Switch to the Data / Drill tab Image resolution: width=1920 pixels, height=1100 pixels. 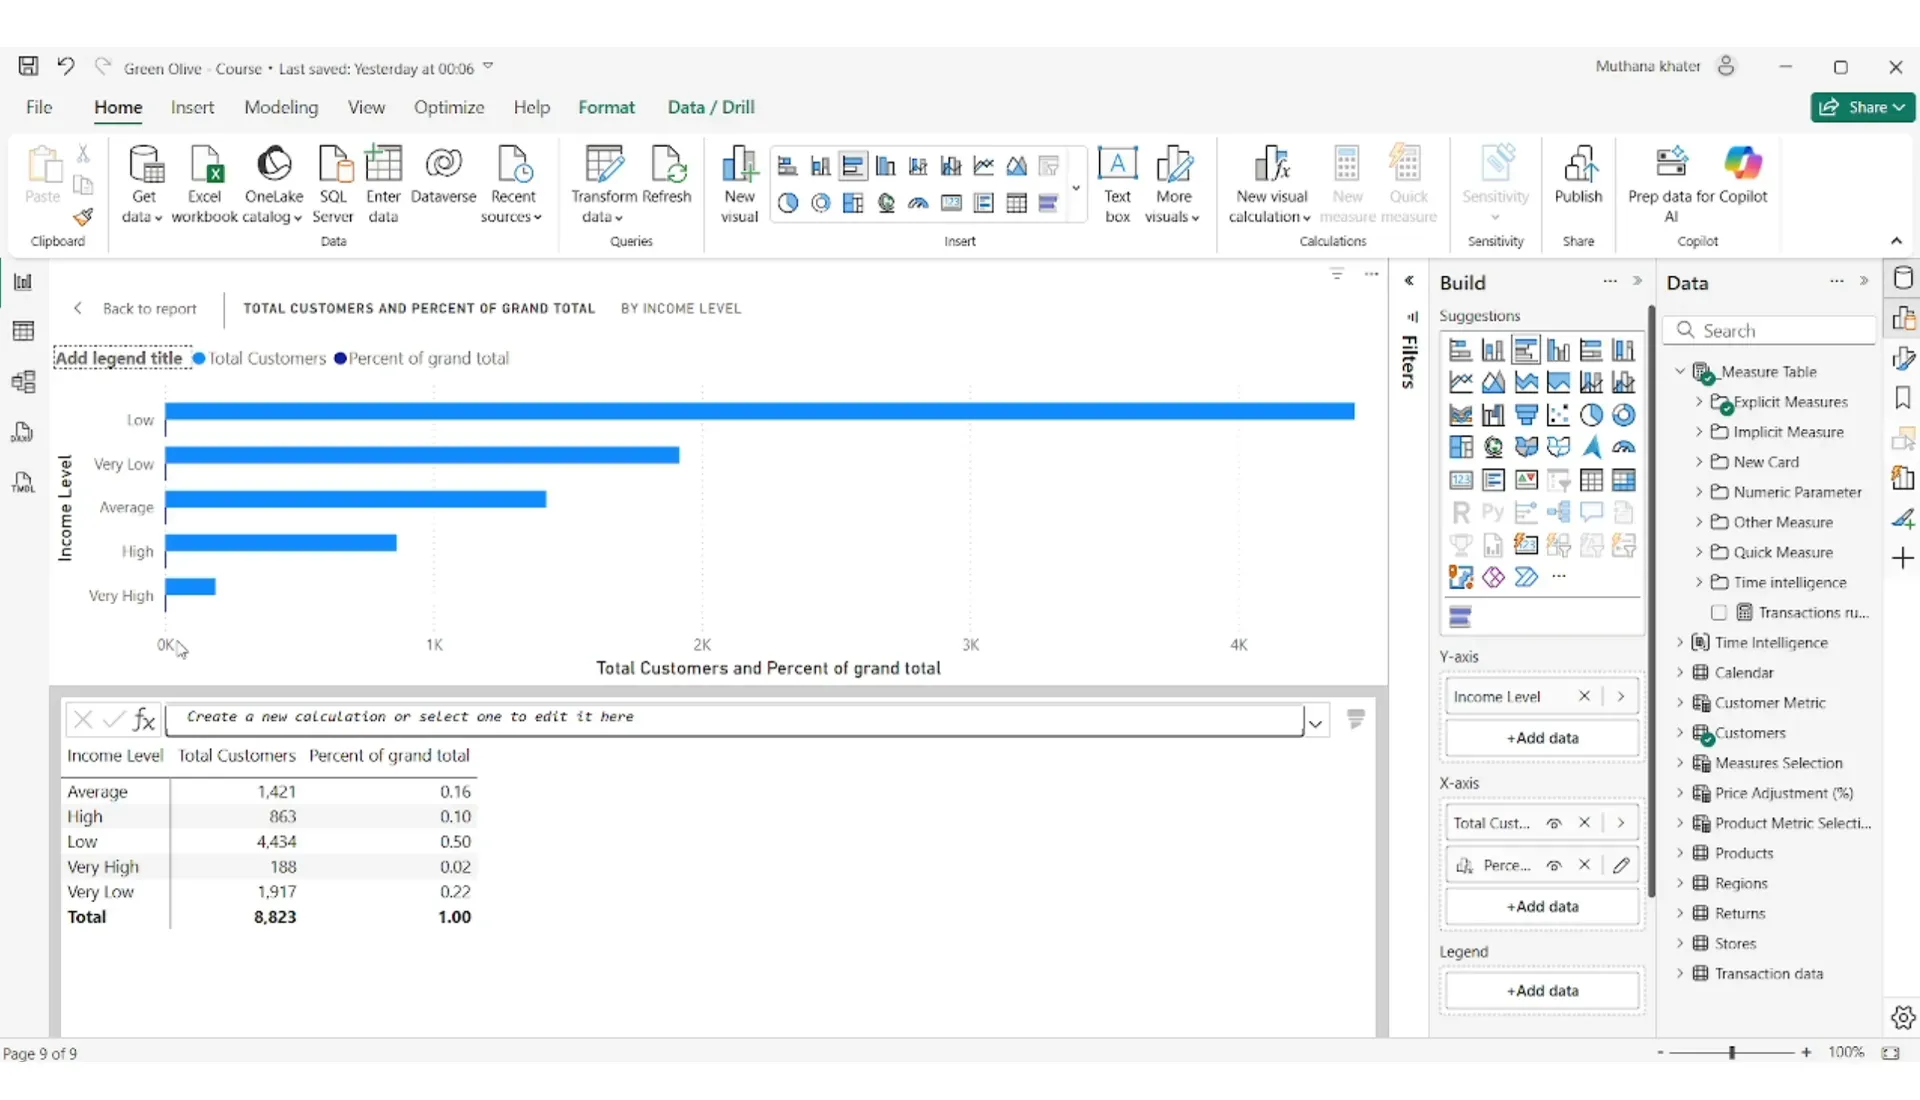click(x=710, y=107)
